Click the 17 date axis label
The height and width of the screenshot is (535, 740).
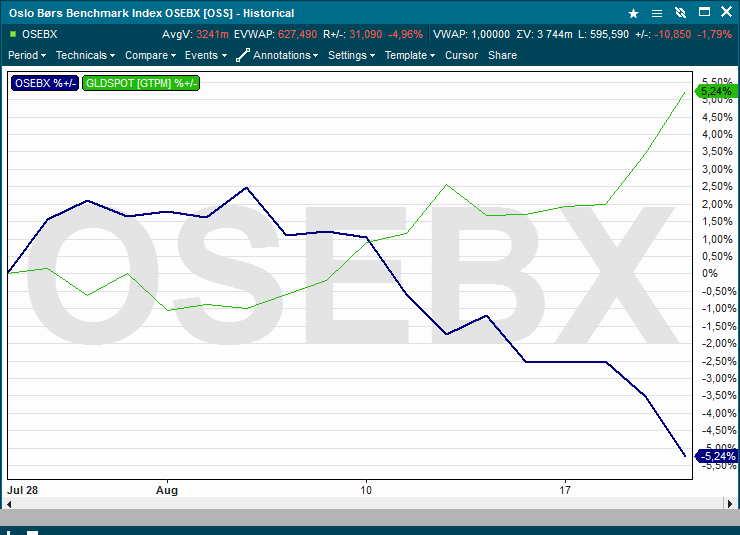point(565,490)
